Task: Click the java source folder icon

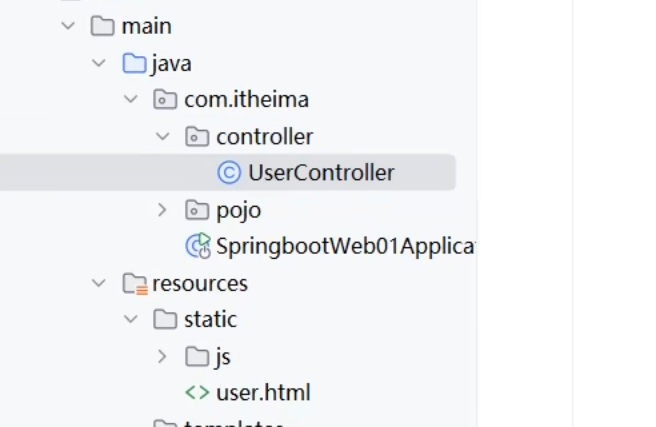Action: [133, 64]
